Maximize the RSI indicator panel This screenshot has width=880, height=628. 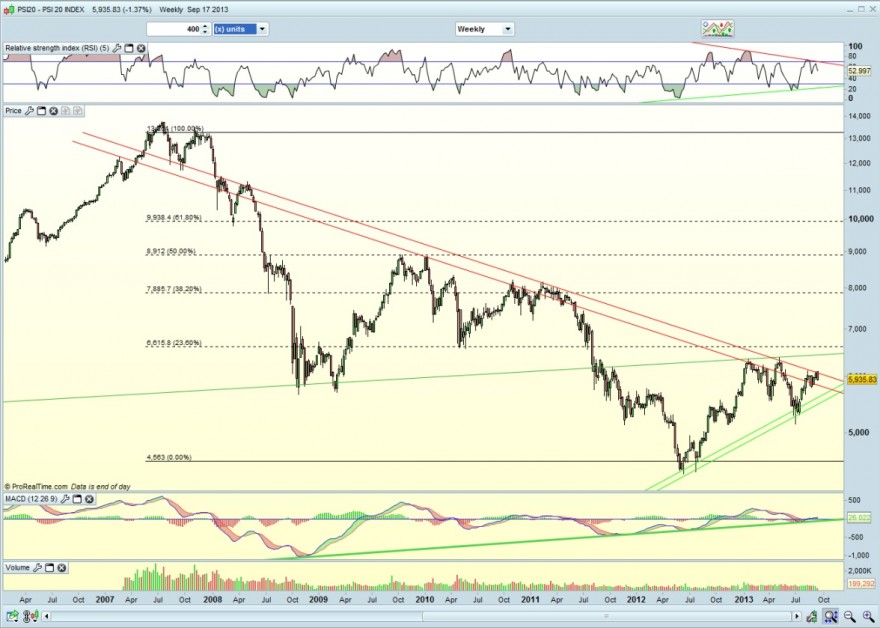click(129, 48)
